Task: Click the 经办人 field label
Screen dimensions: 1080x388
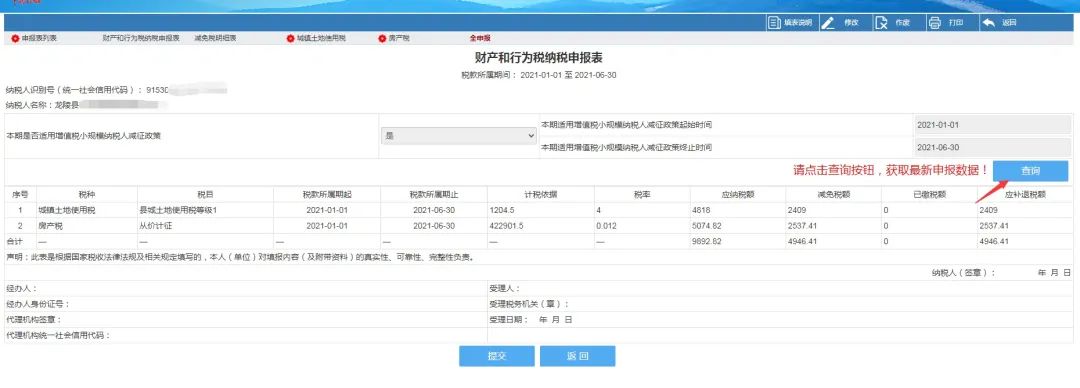Action: 21,288
